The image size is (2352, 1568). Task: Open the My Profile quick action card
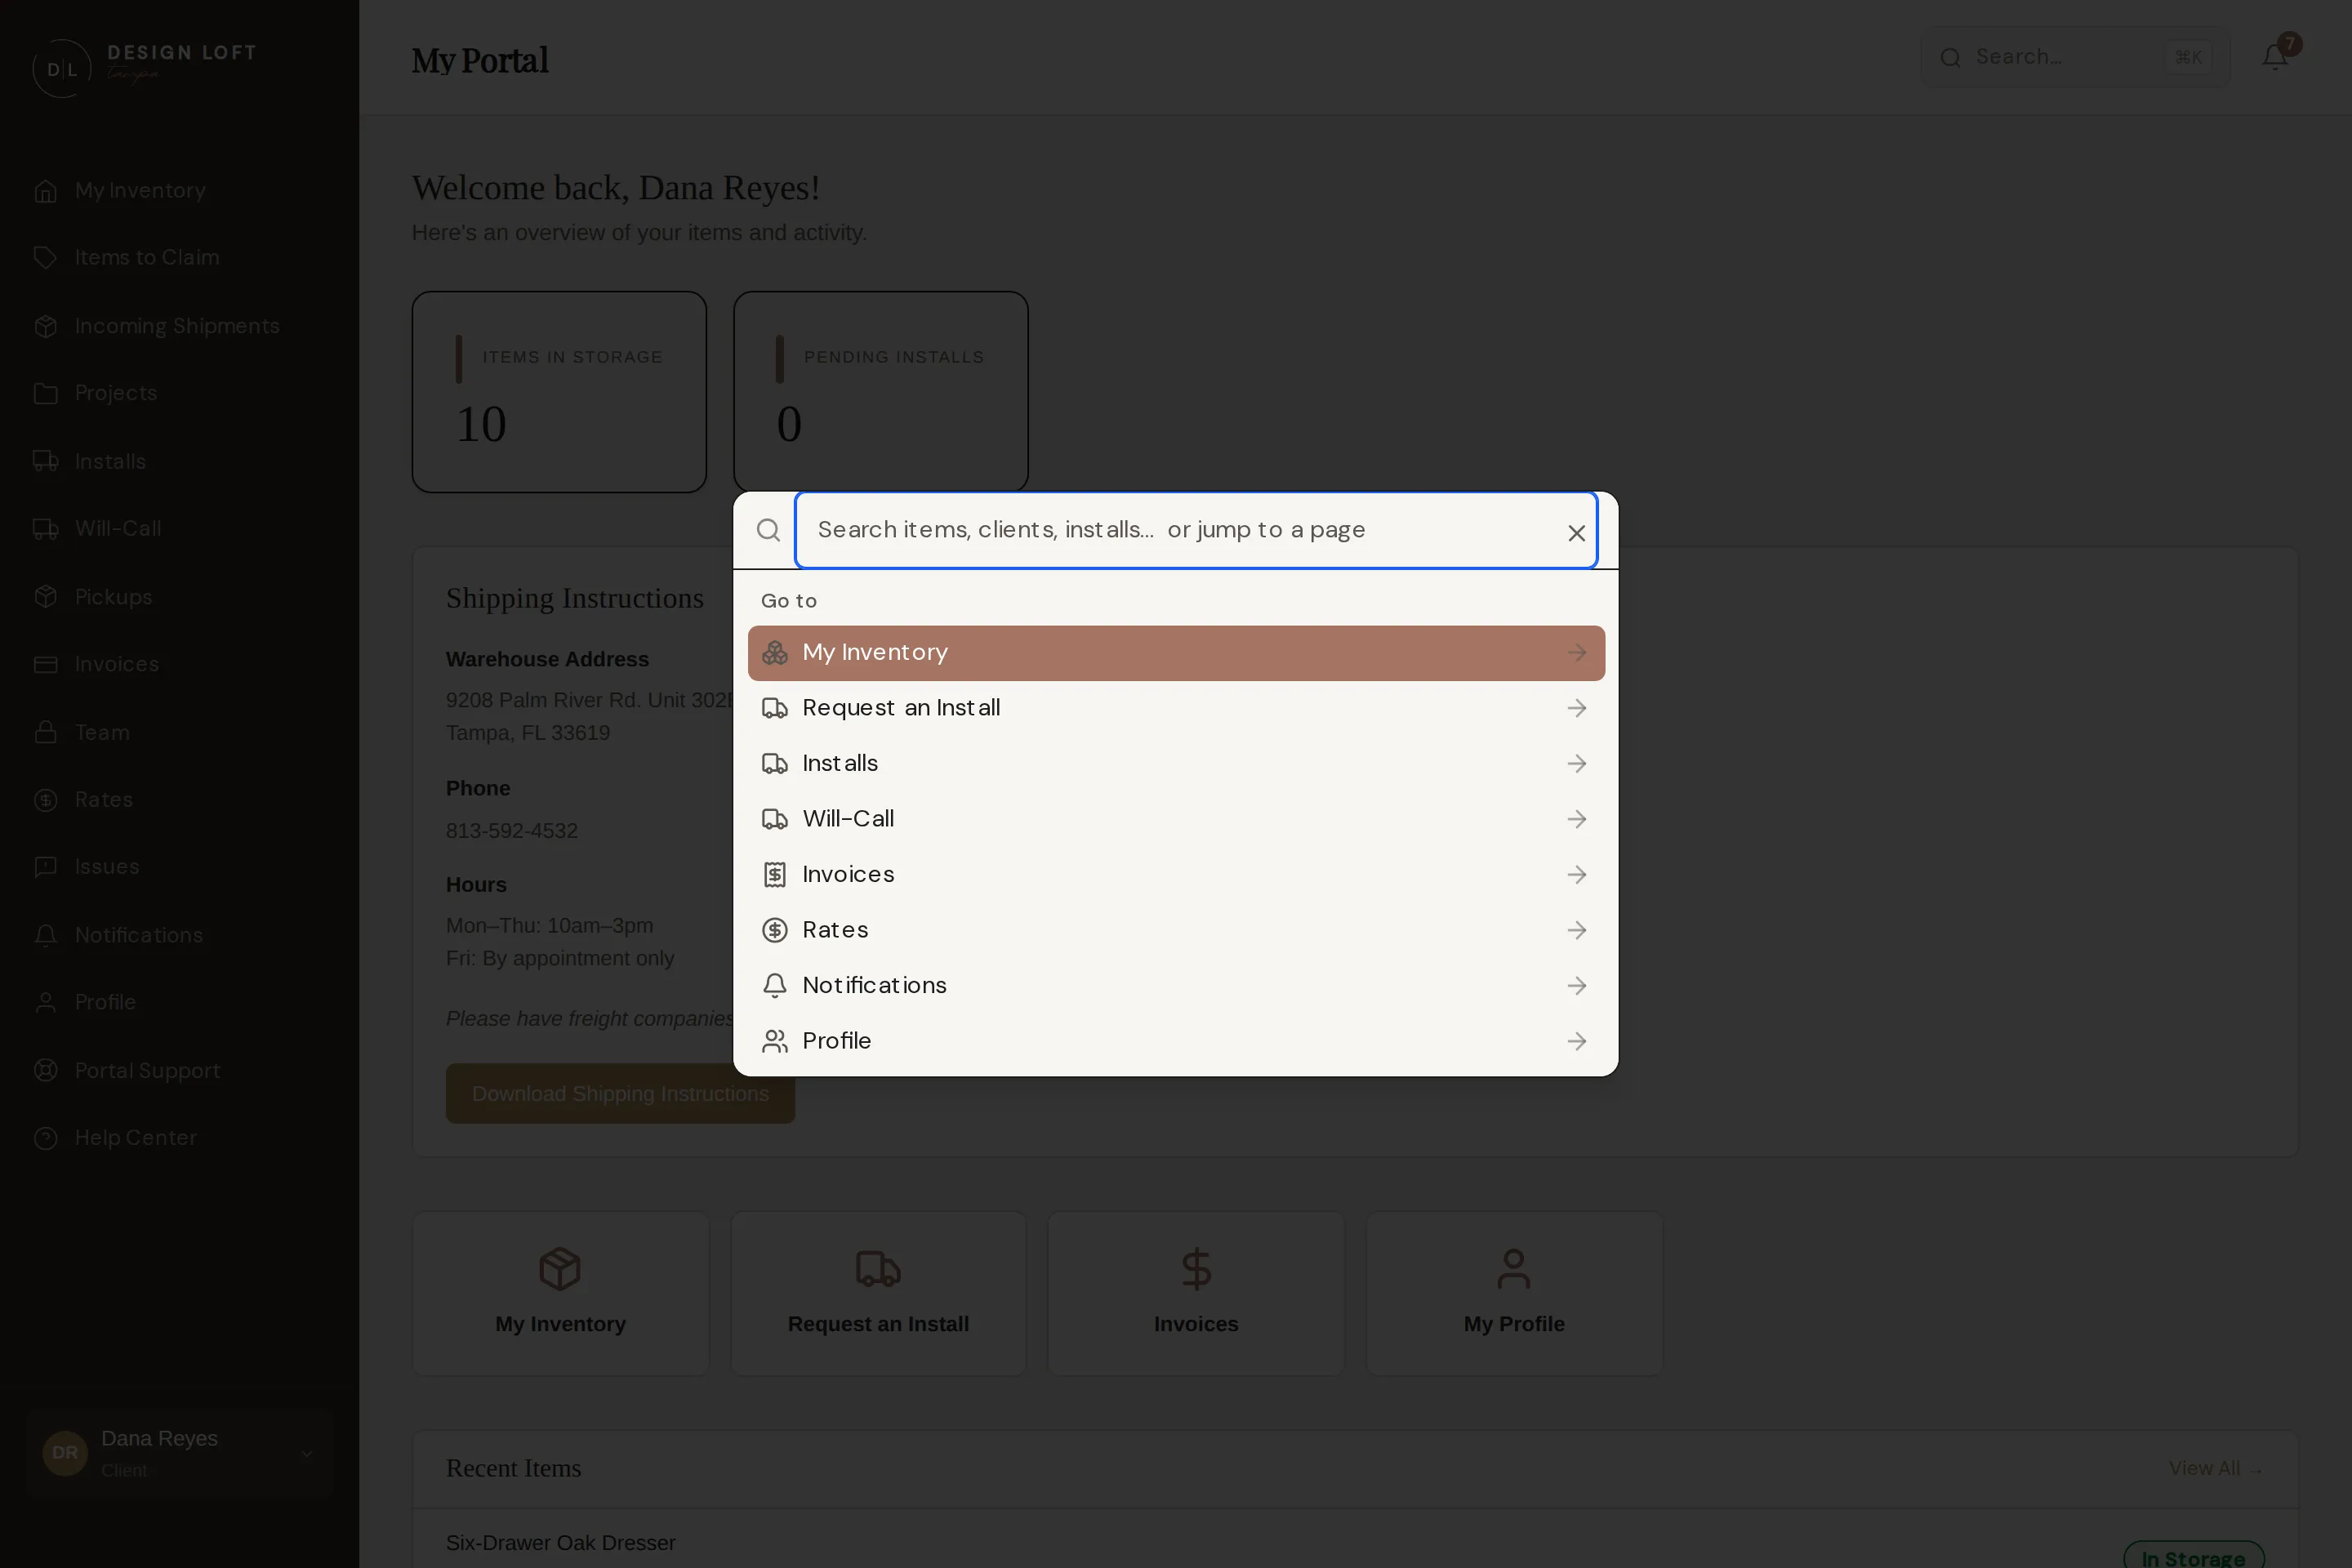(1514, 1293)
